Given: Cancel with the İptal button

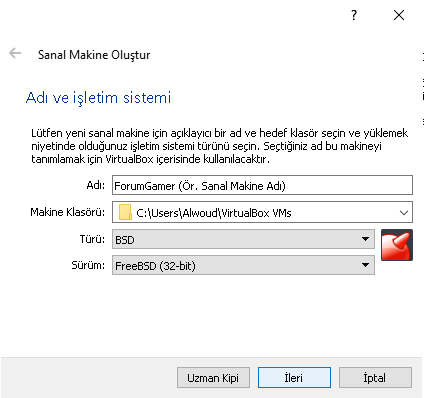Looking at the screenshot, I should 375,378.
